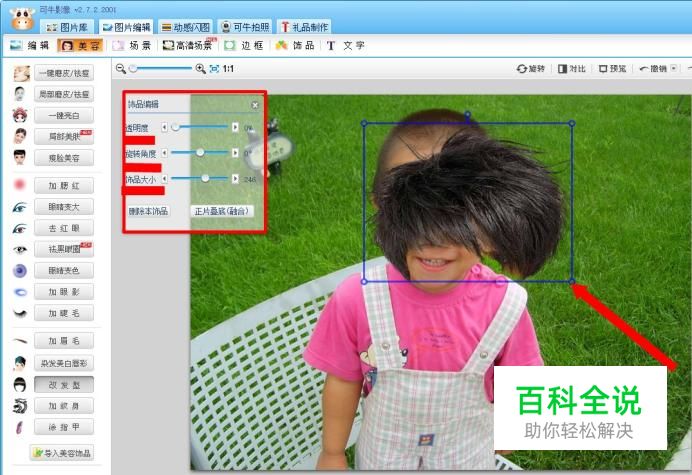Click the cow logo icon of 可牛影像
The width and height of the screenshot is (692, 475).
click(x=22, y=19)
